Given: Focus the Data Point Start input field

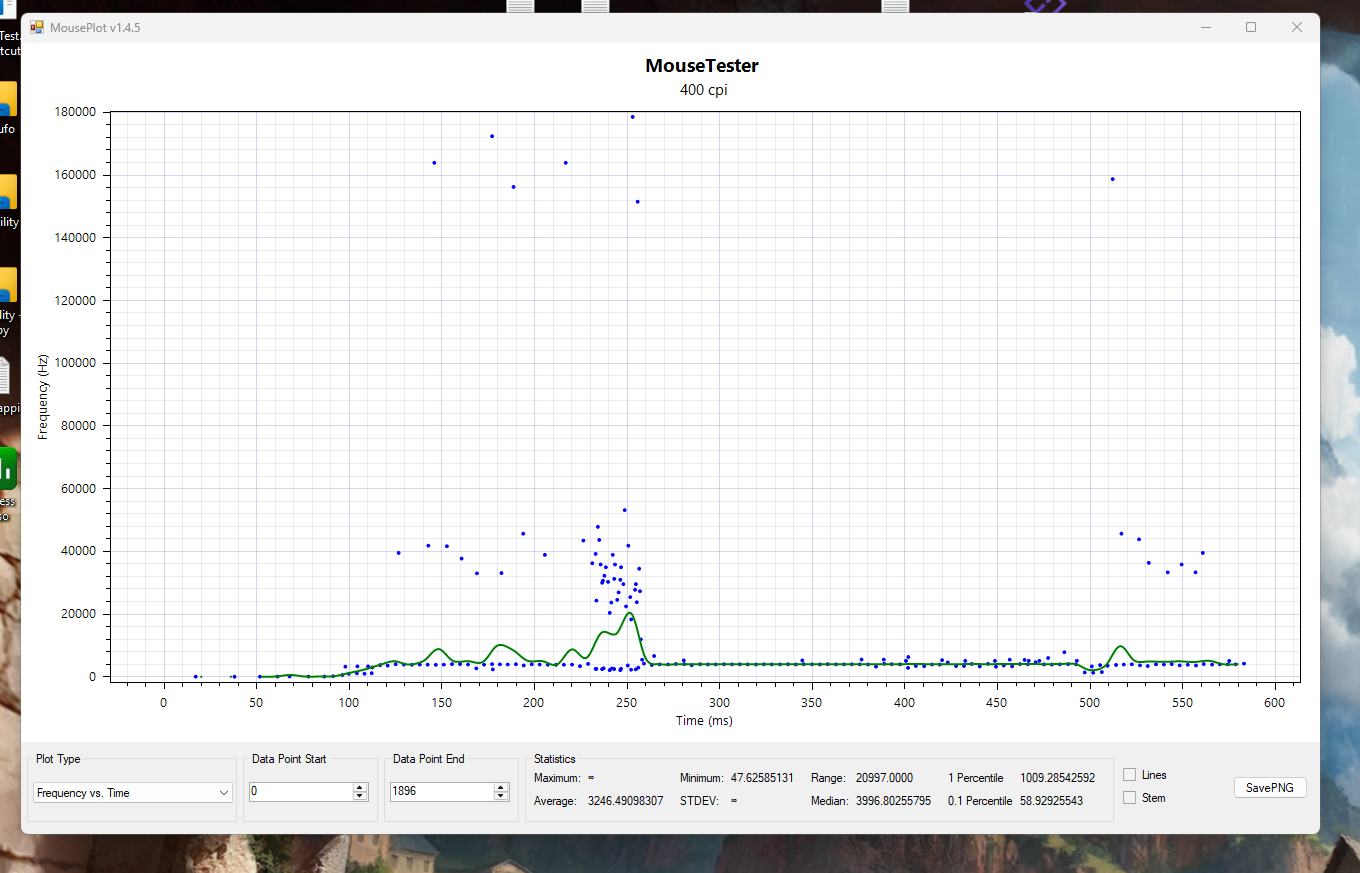Looking at the screenshot, I should (x=299, y=792).
